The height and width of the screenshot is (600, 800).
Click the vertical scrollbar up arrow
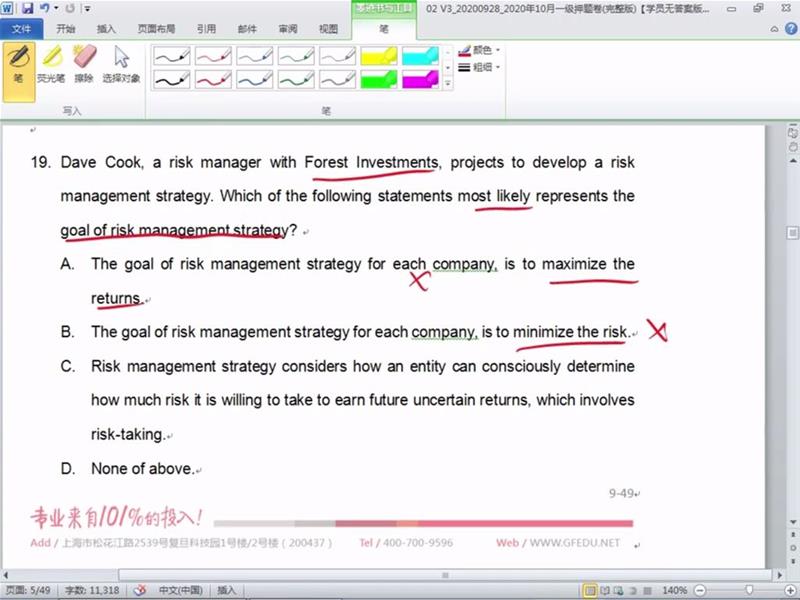click(793, 161)
